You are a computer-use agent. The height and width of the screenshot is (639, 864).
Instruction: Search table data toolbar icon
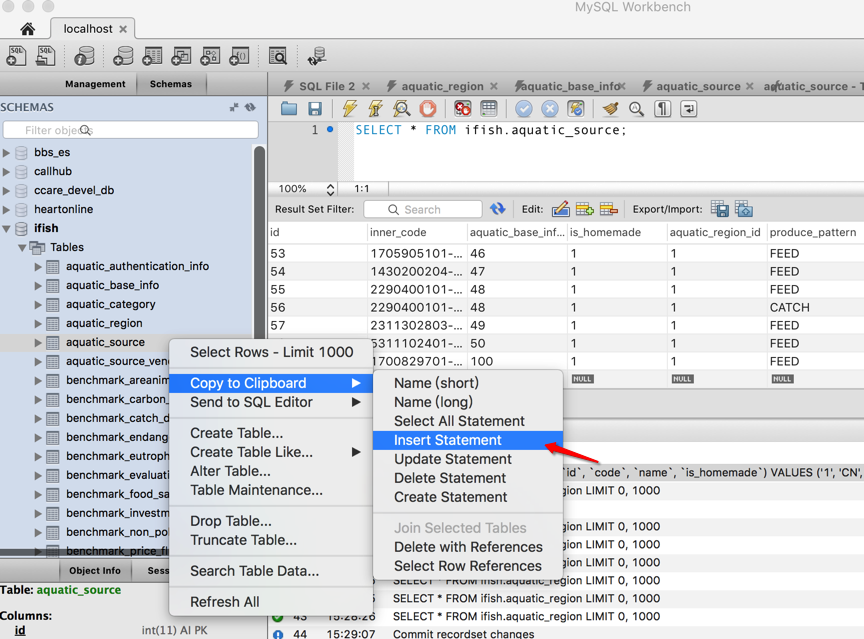[278, 56]
